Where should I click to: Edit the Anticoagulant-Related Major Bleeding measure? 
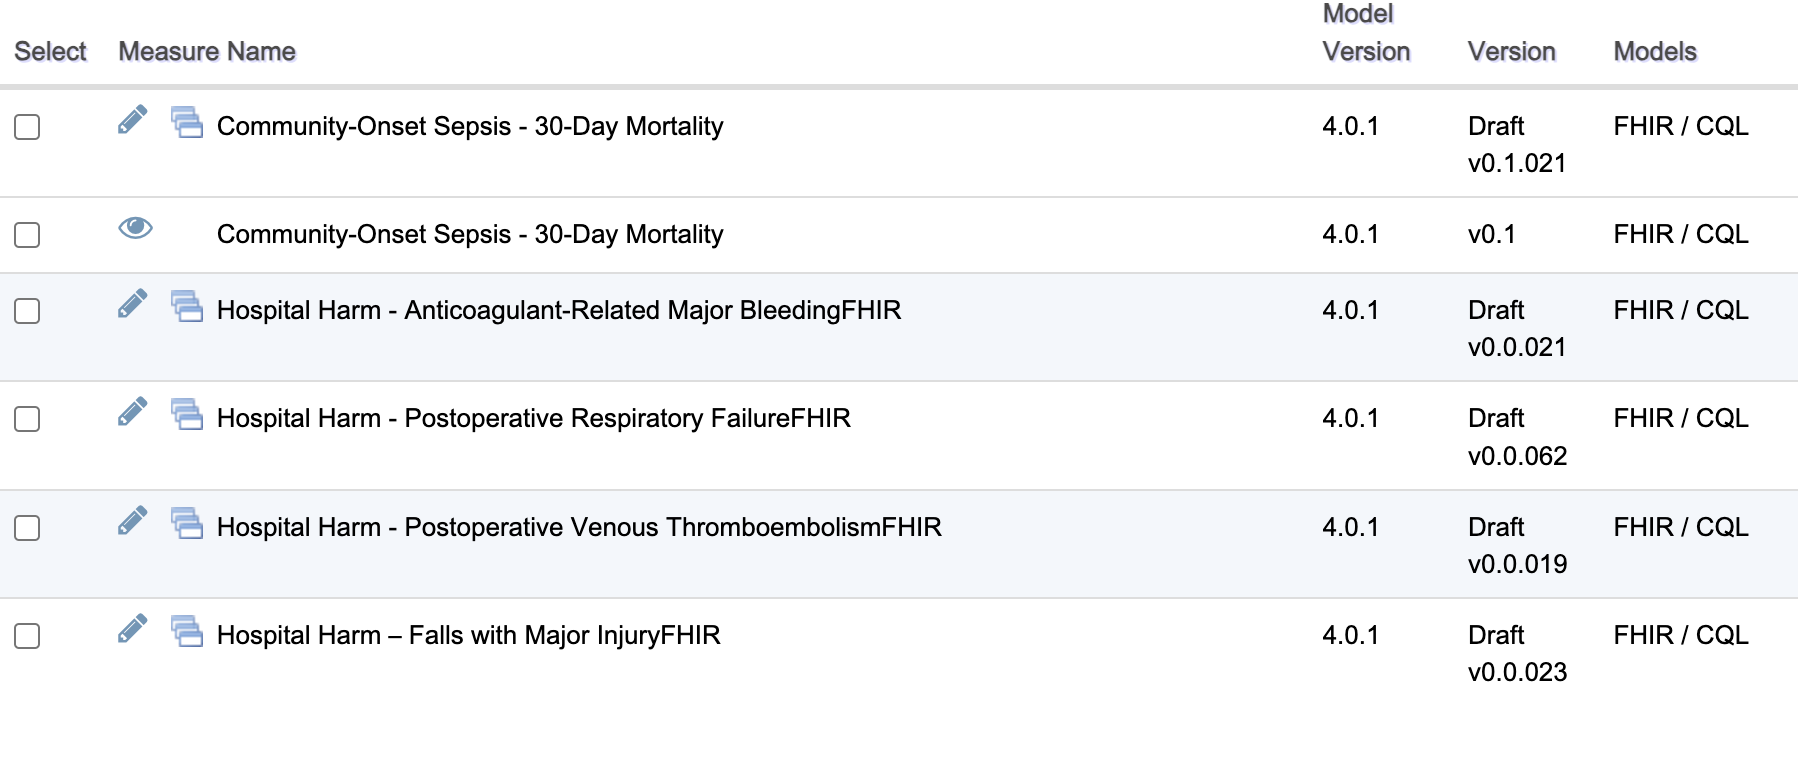coord(132,304)
